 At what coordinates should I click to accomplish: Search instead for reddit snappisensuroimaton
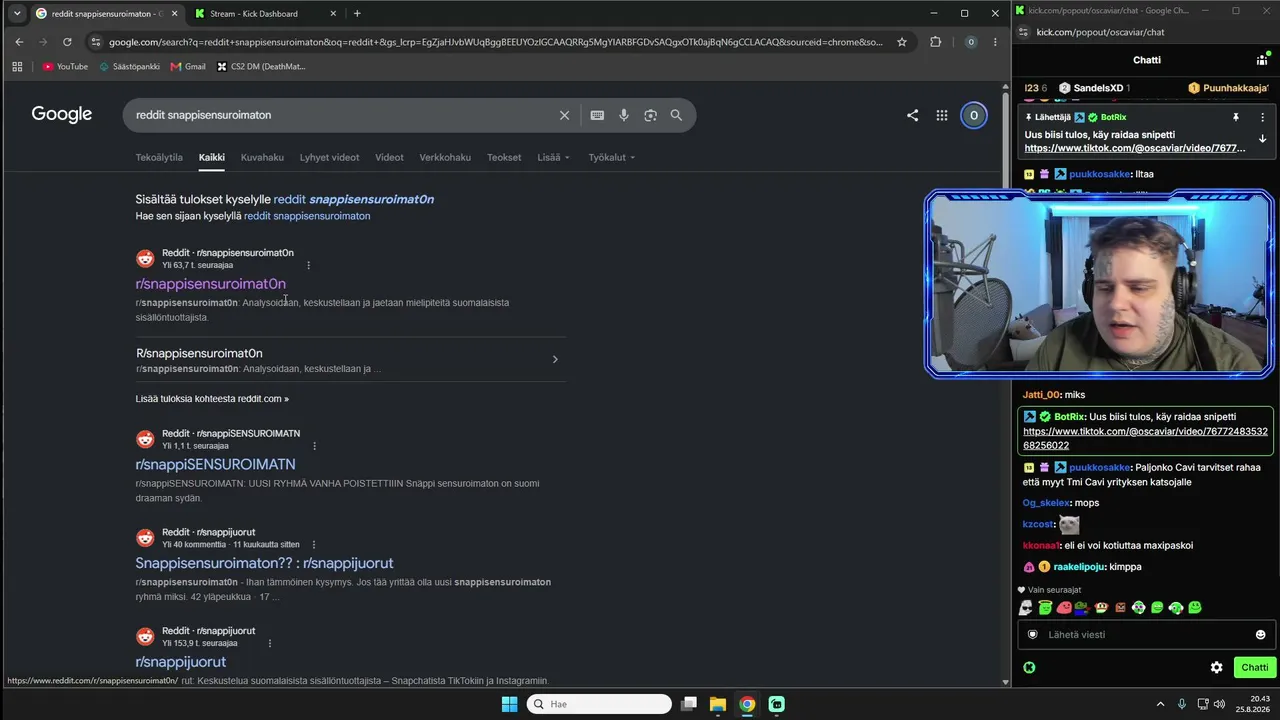[307, 216]
